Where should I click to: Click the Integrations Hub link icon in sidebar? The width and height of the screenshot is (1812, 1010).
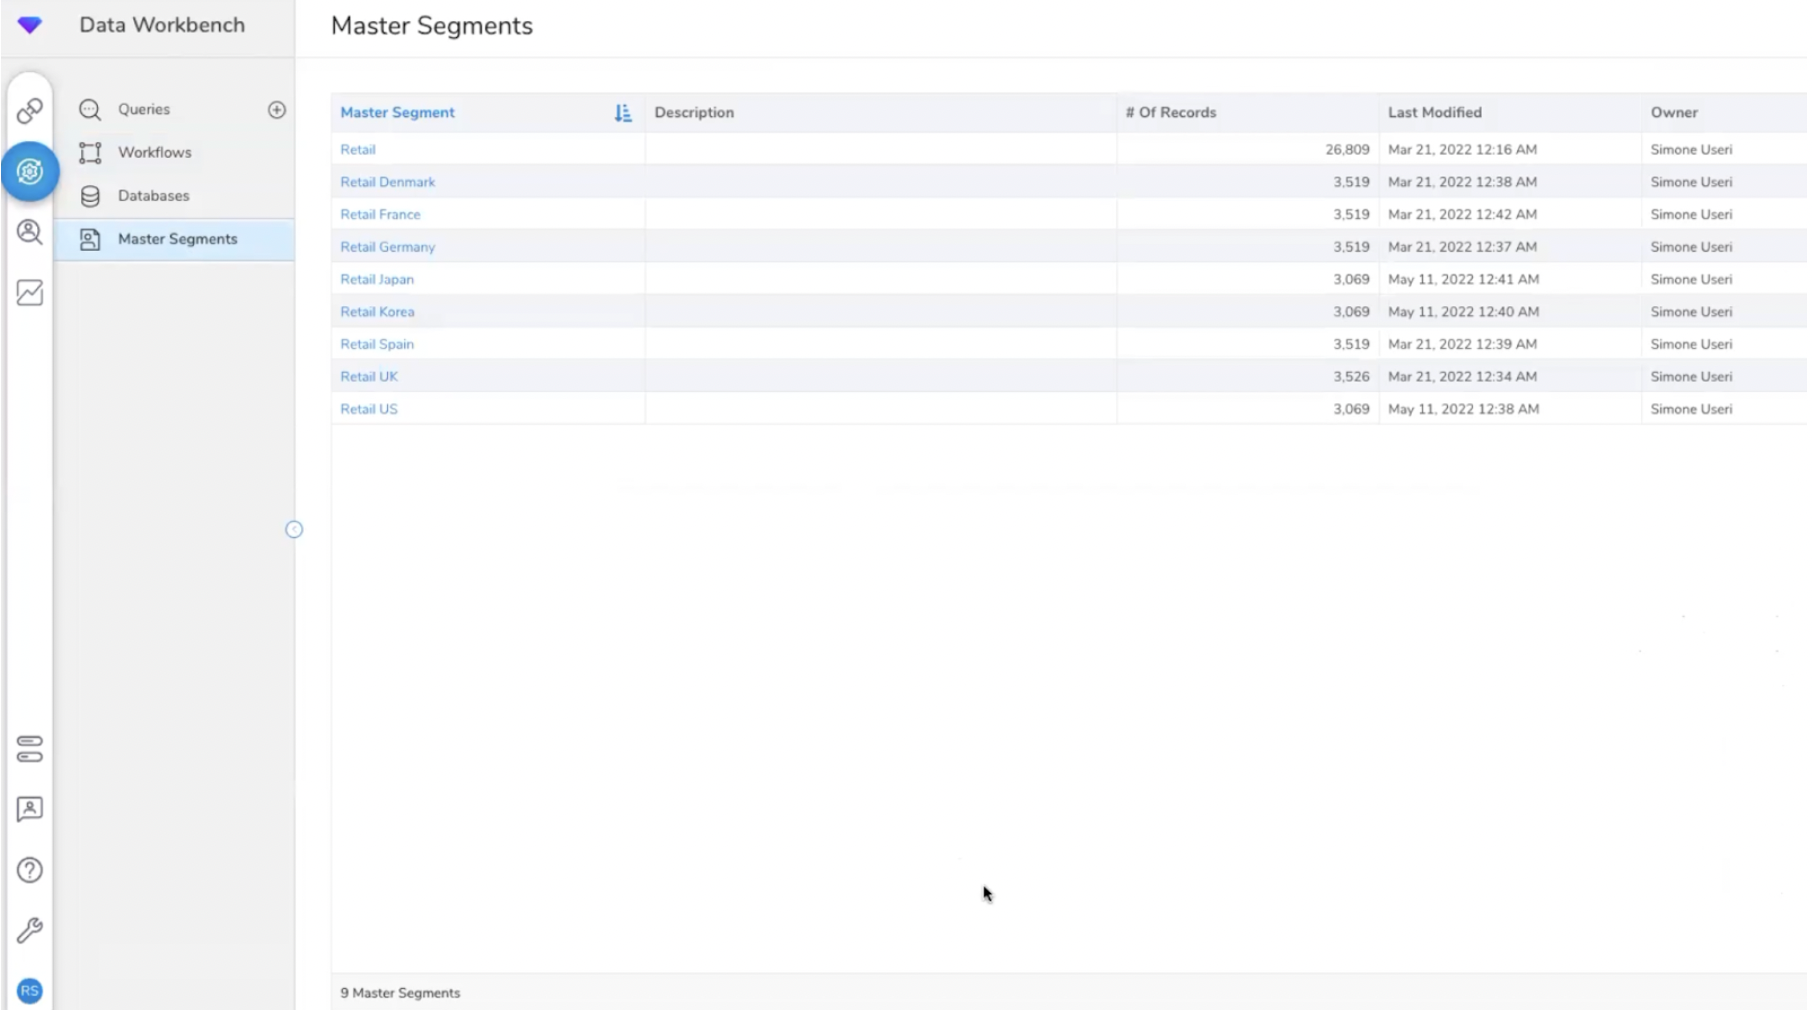(30, 110)
